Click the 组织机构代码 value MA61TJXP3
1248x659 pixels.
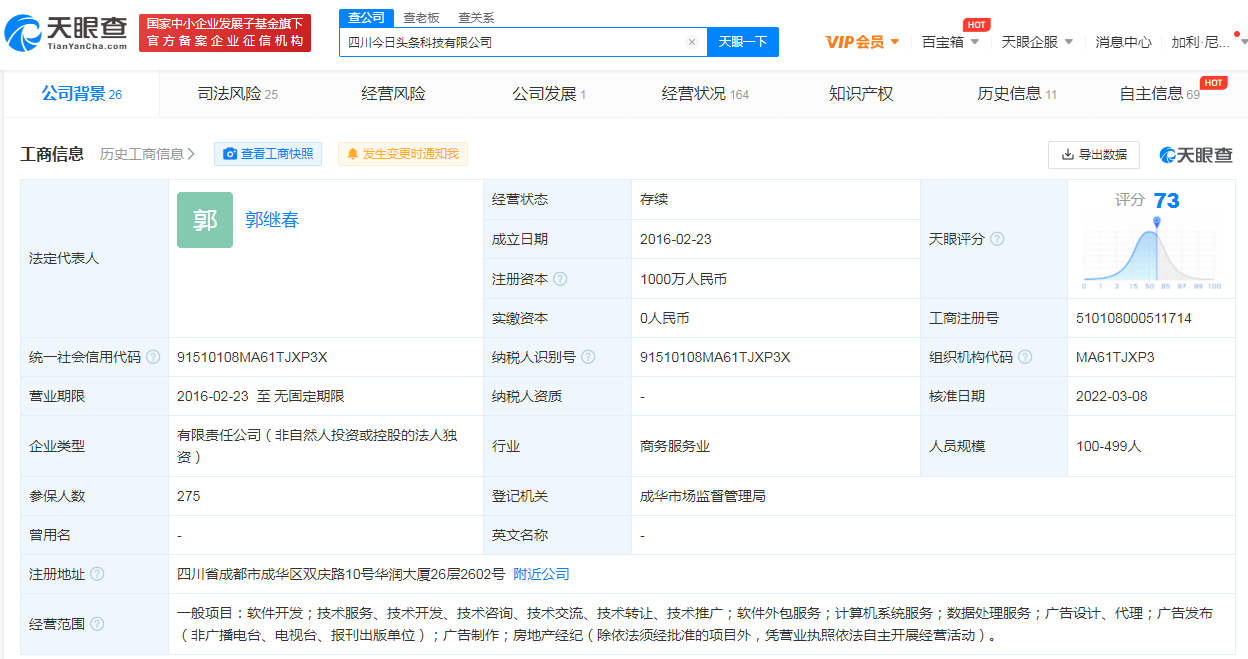[1115, 357]
